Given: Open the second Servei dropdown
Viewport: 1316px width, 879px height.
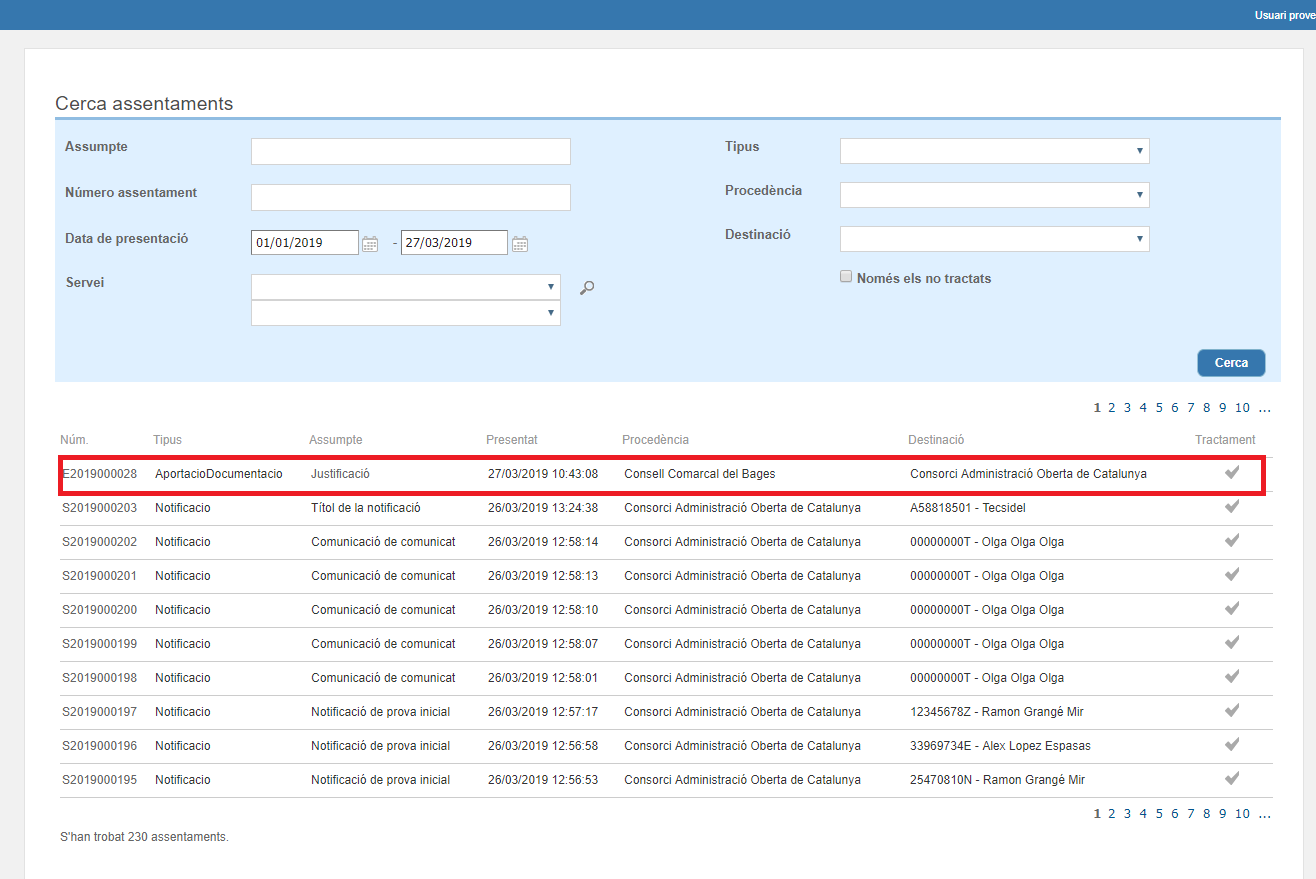Looking at the screenshot, I should pyautogui.click(x=405, y=313).
